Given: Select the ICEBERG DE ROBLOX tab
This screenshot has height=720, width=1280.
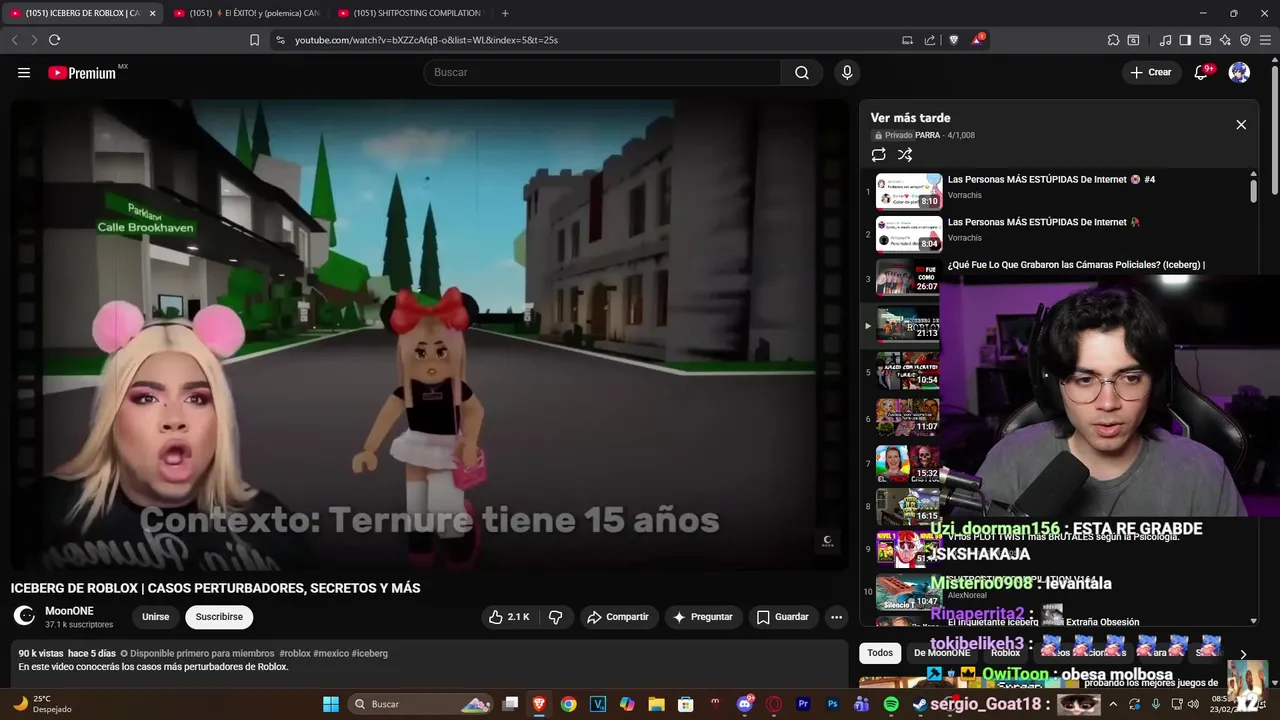Looking at the screenshot, I should (82, 13).
